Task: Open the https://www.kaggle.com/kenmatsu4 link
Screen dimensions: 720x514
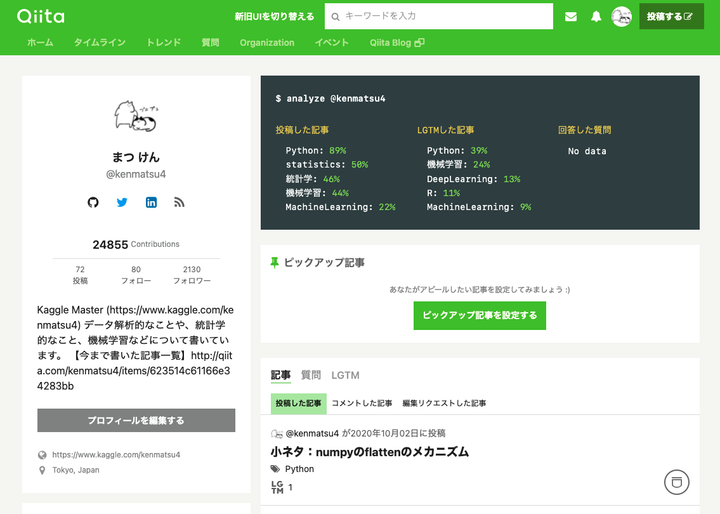Action: [x=116, y=455]
